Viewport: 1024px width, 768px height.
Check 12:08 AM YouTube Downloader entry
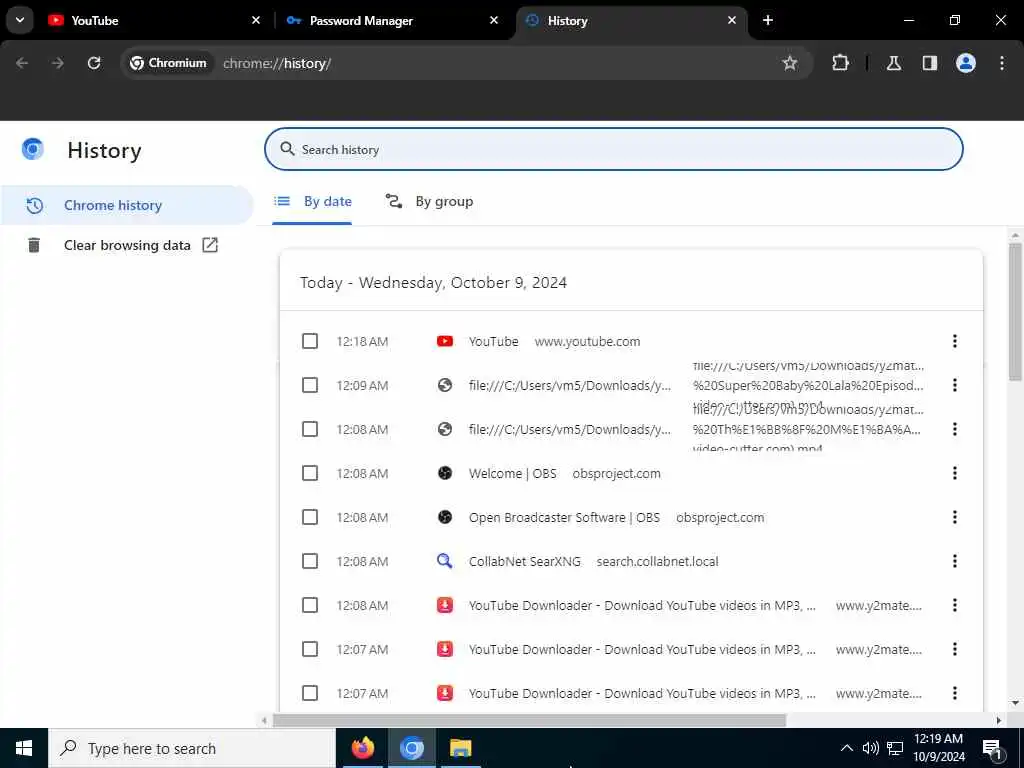[x=310, y=605]
